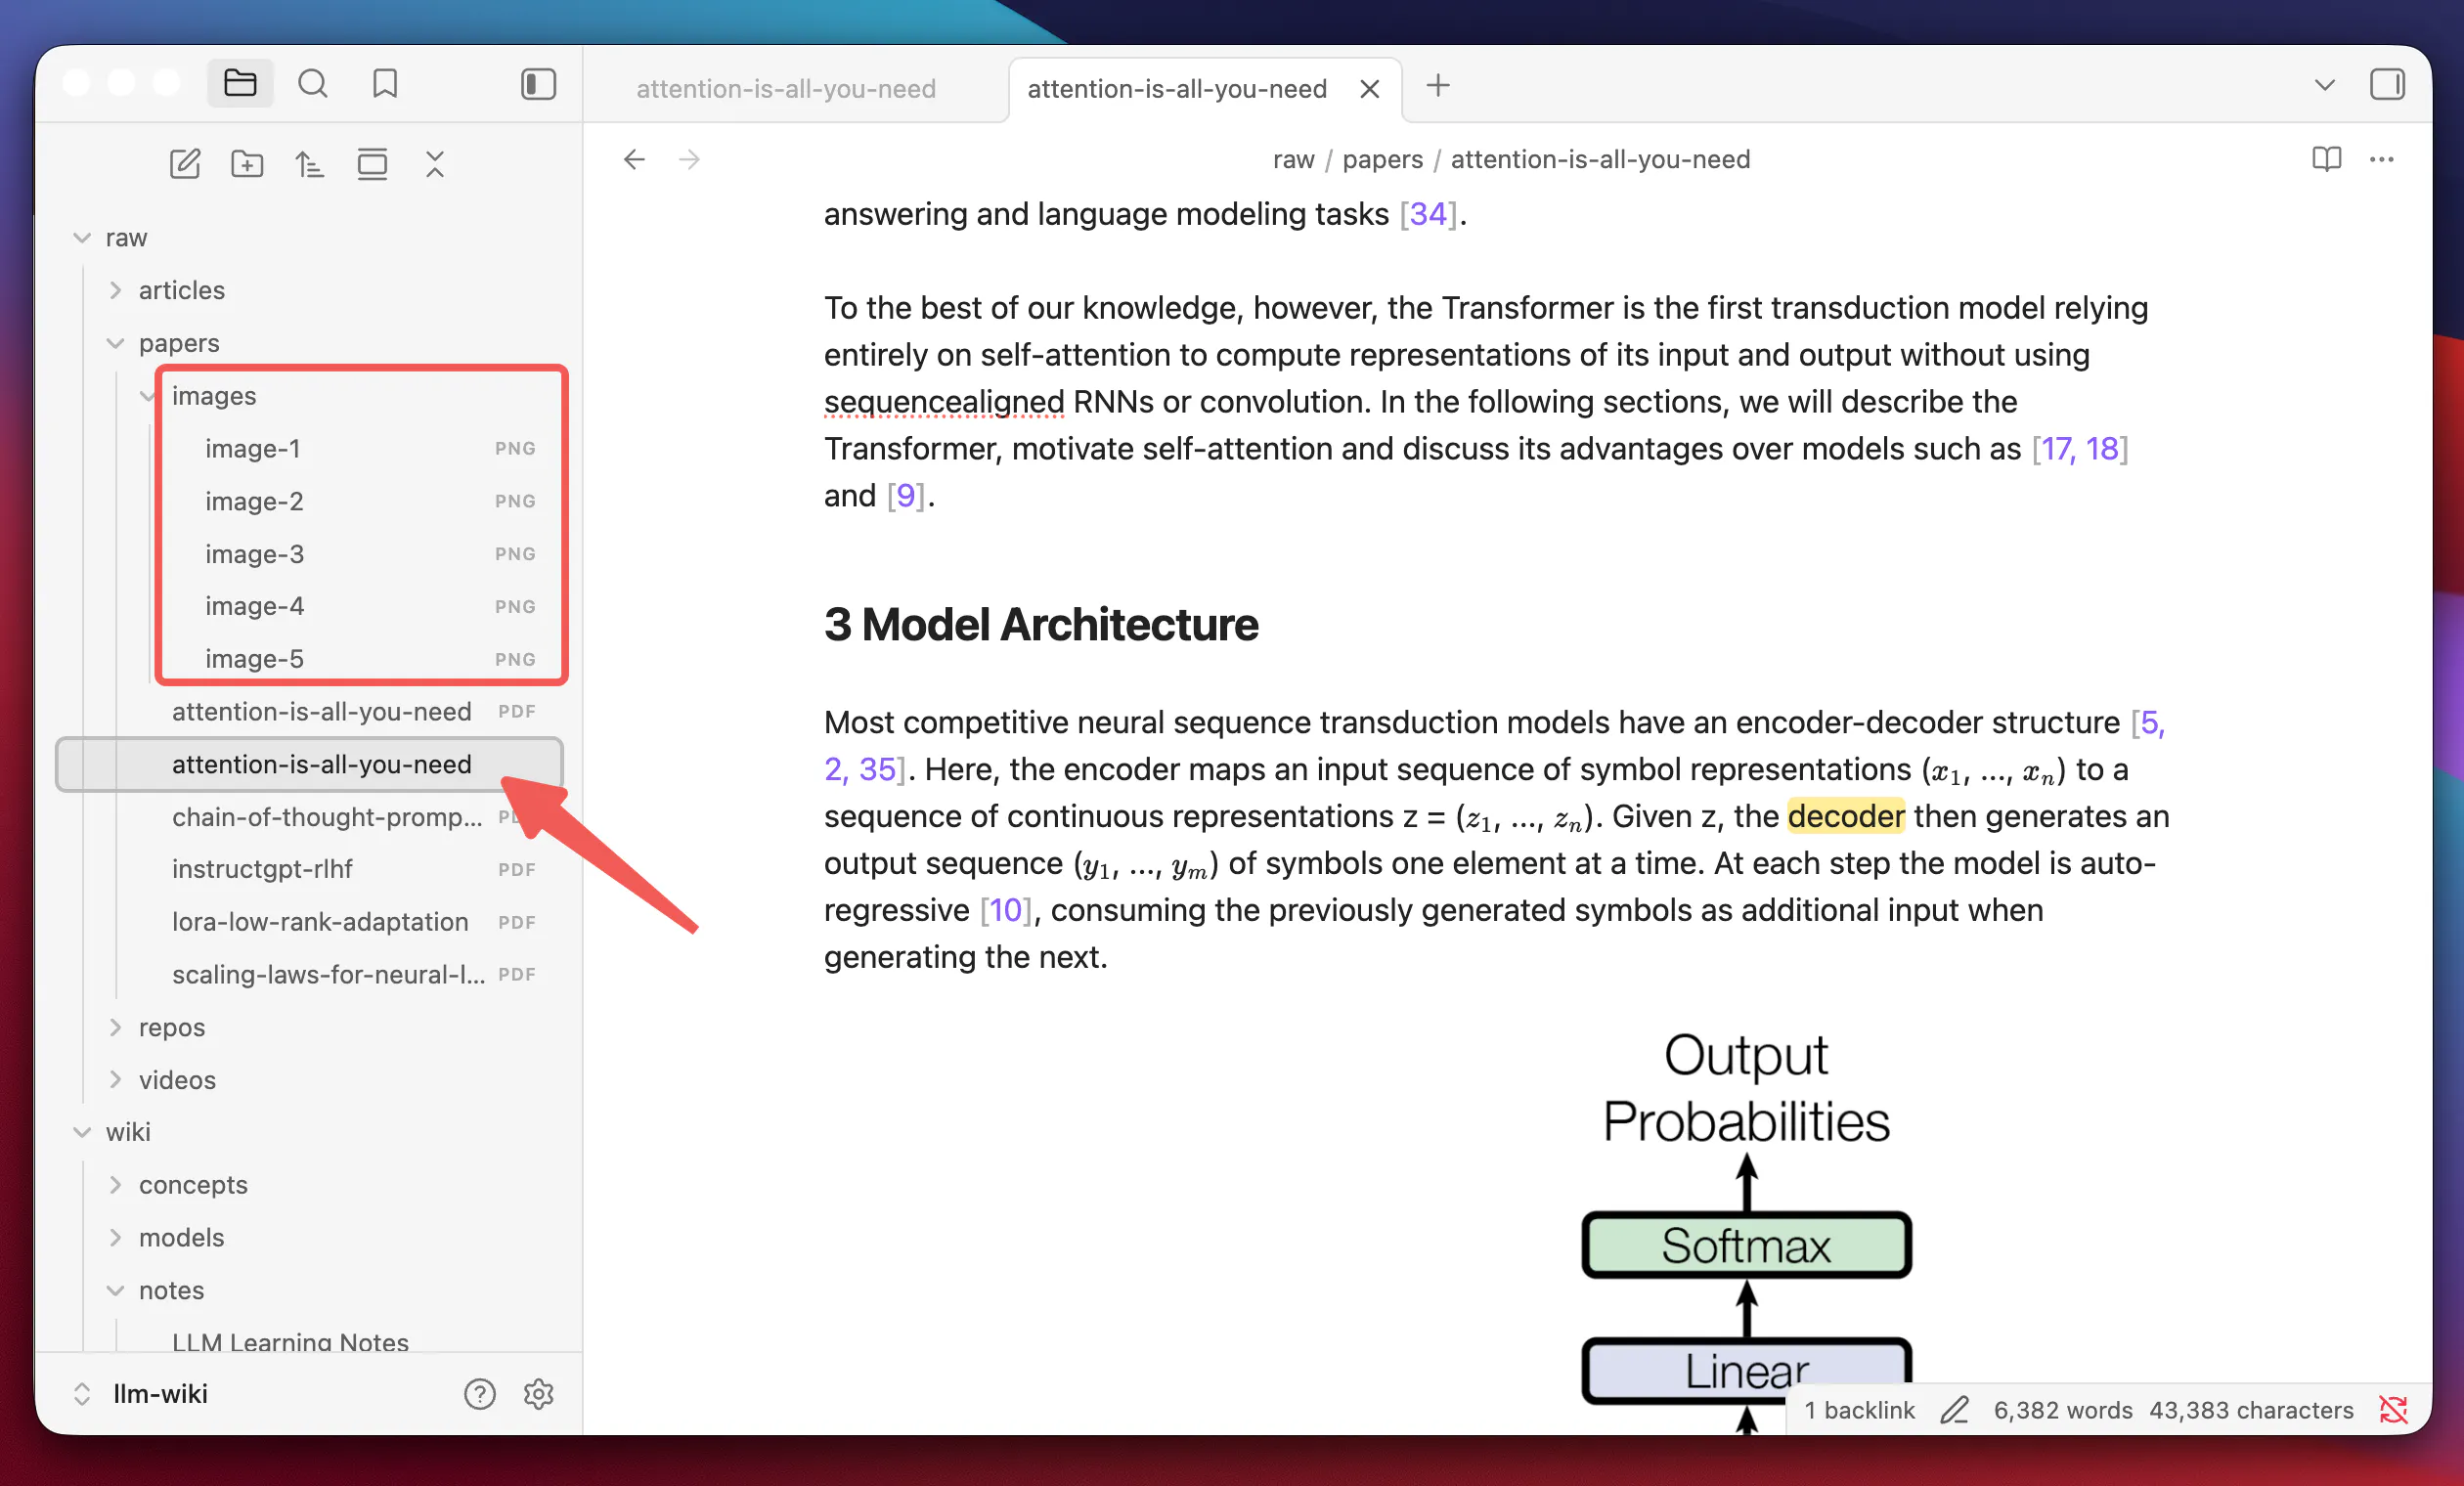The width and height of the screenshot is (2464, 1486).
Task: Expand the models folder
Action: pos(115,1238)
